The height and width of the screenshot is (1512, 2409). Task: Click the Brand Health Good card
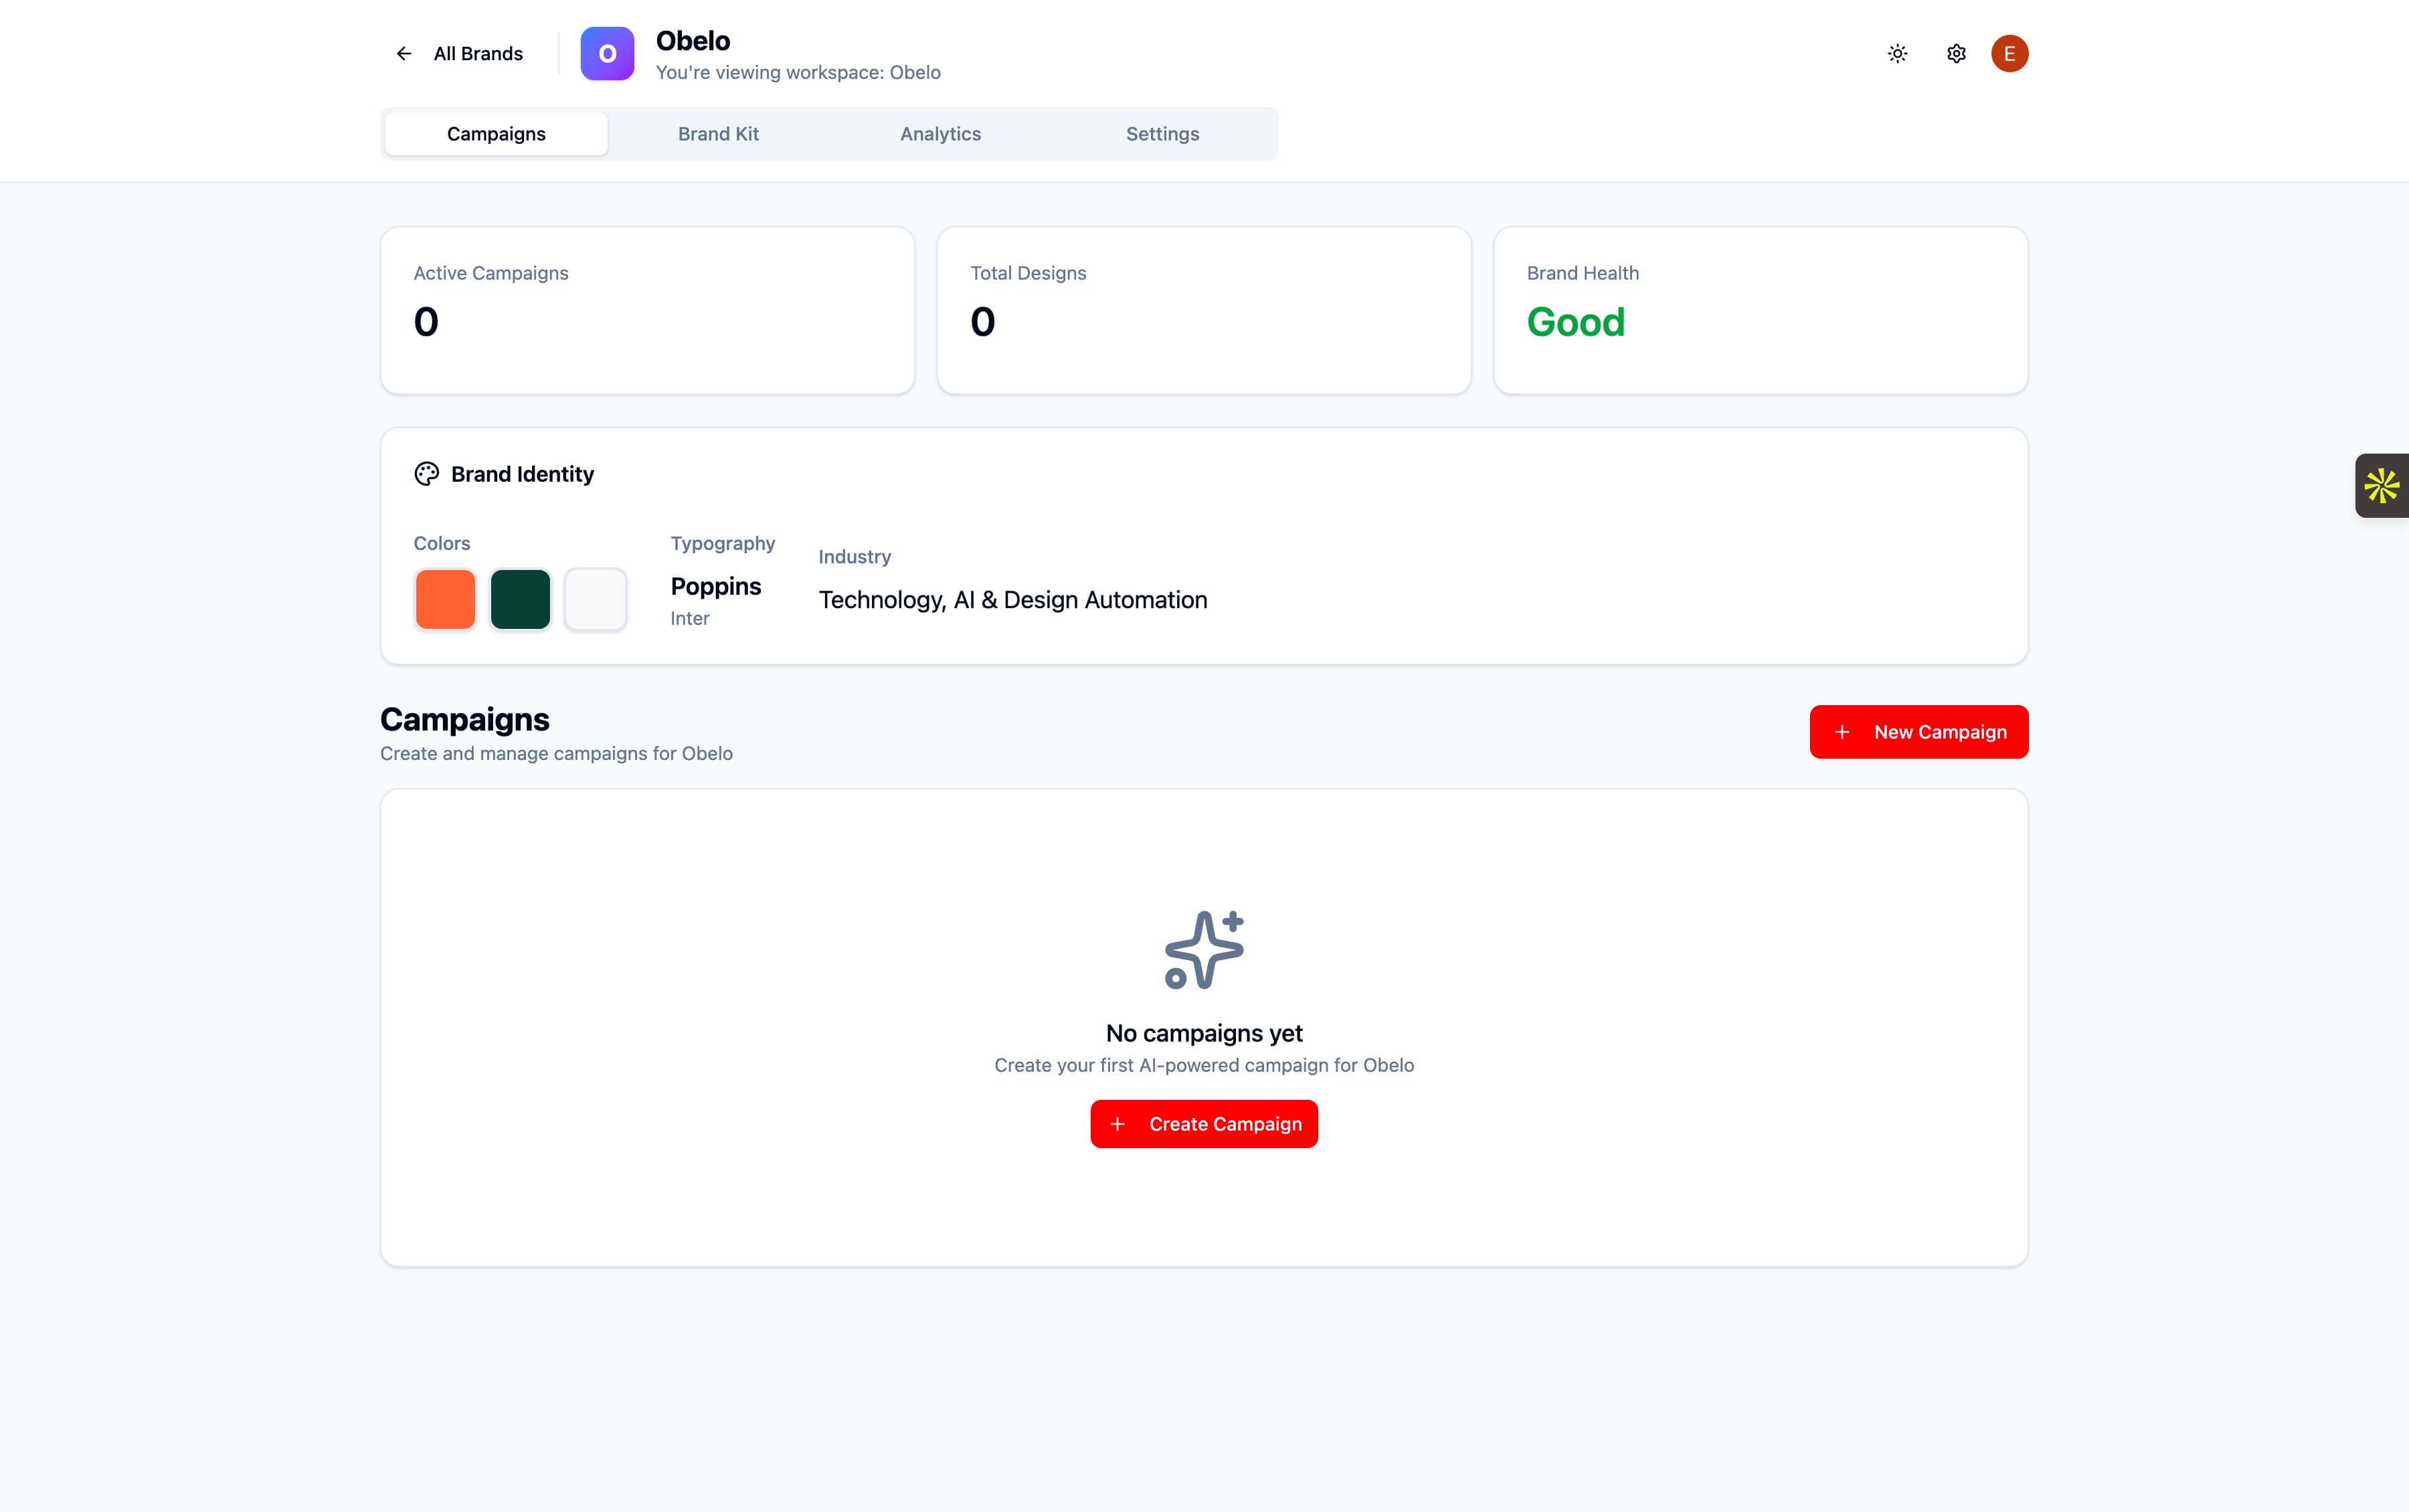tap(1760, 310)
